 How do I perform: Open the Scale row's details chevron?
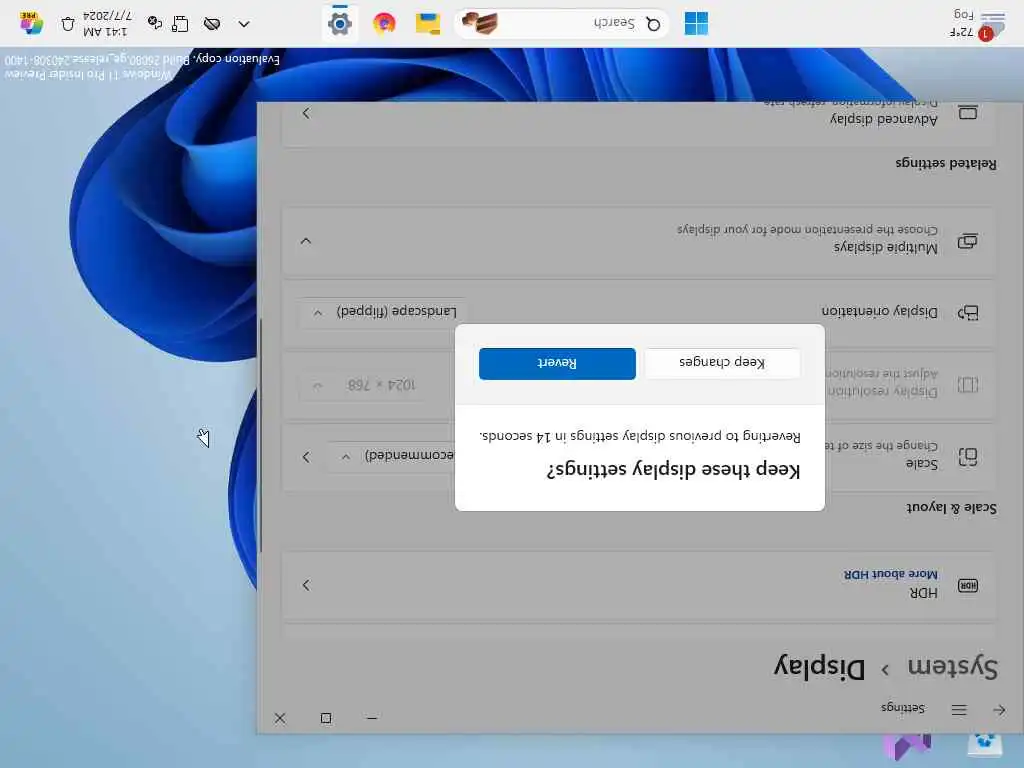[306, 456]
